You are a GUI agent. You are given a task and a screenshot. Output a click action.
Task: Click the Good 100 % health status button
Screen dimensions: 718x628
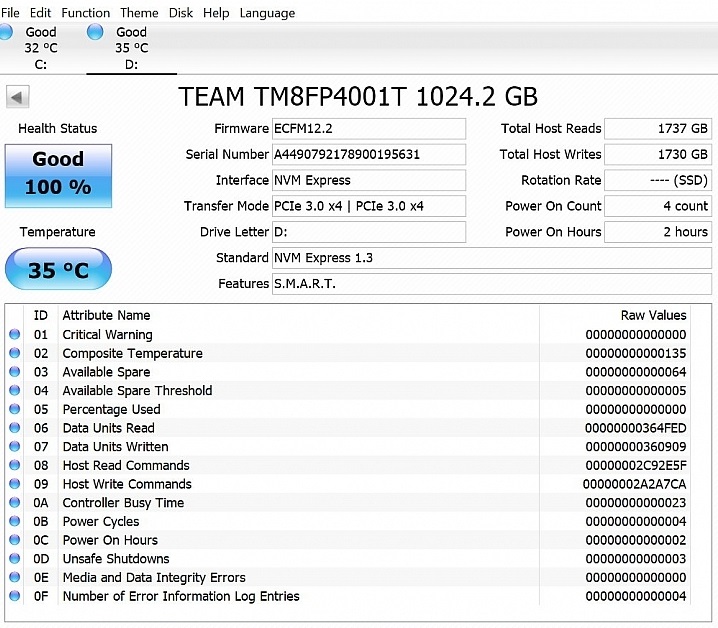(x=58, y=176)
